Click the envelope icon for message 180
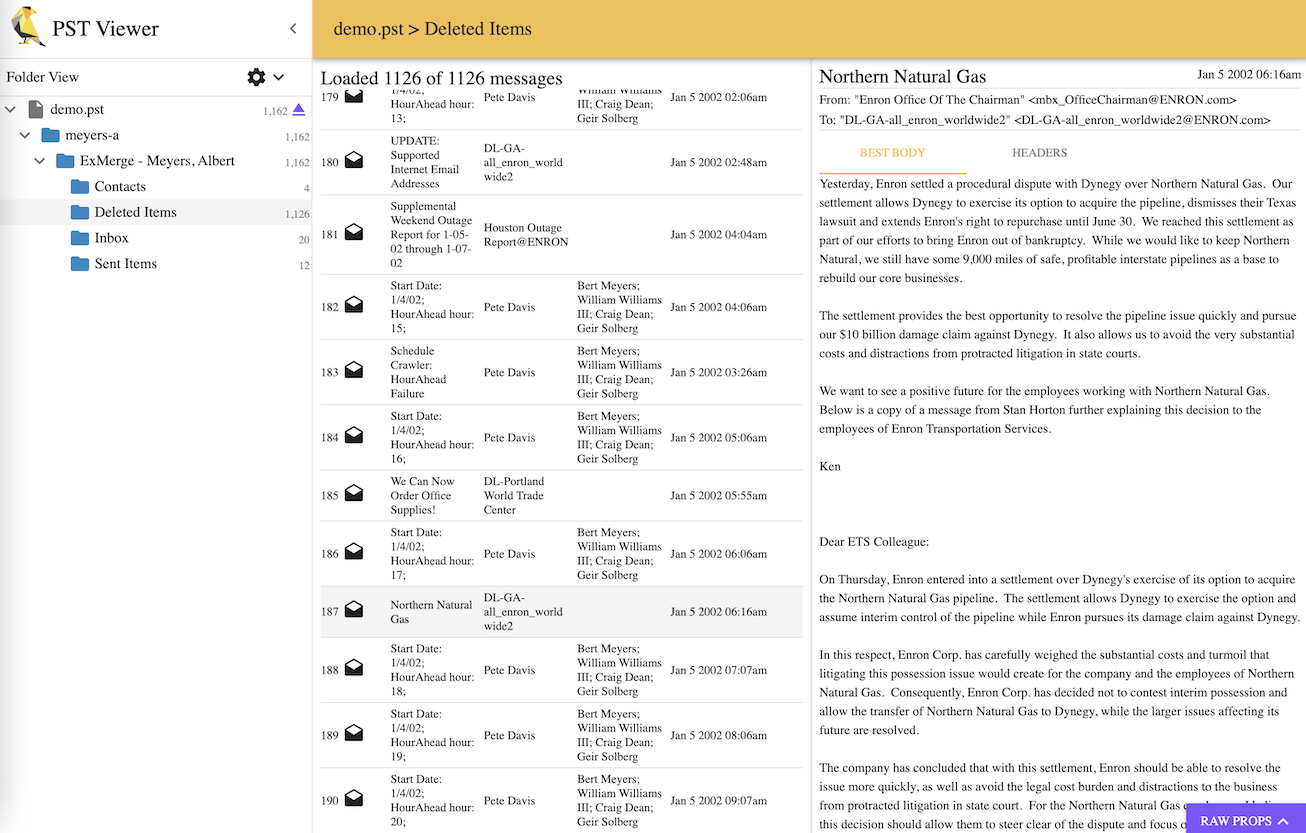 pos(354,162)
